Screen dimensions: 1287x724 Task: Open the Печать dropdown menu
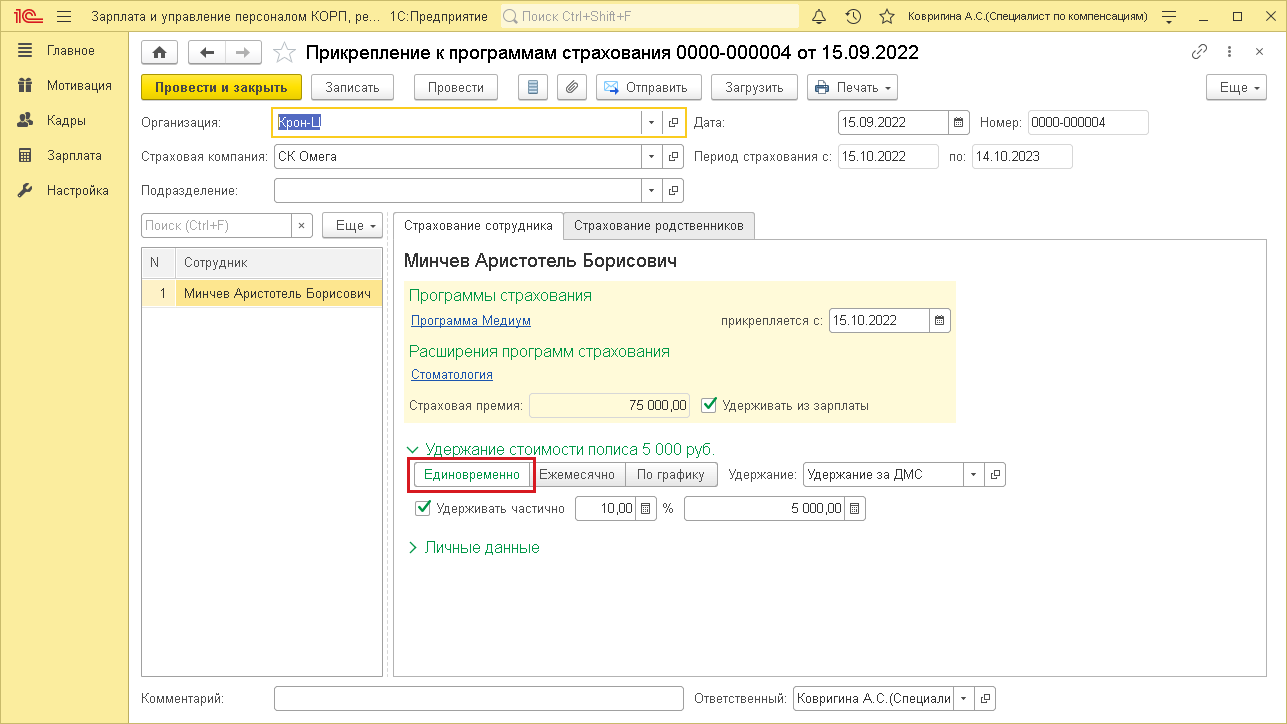pyautogui.click(x=852, y=87)
